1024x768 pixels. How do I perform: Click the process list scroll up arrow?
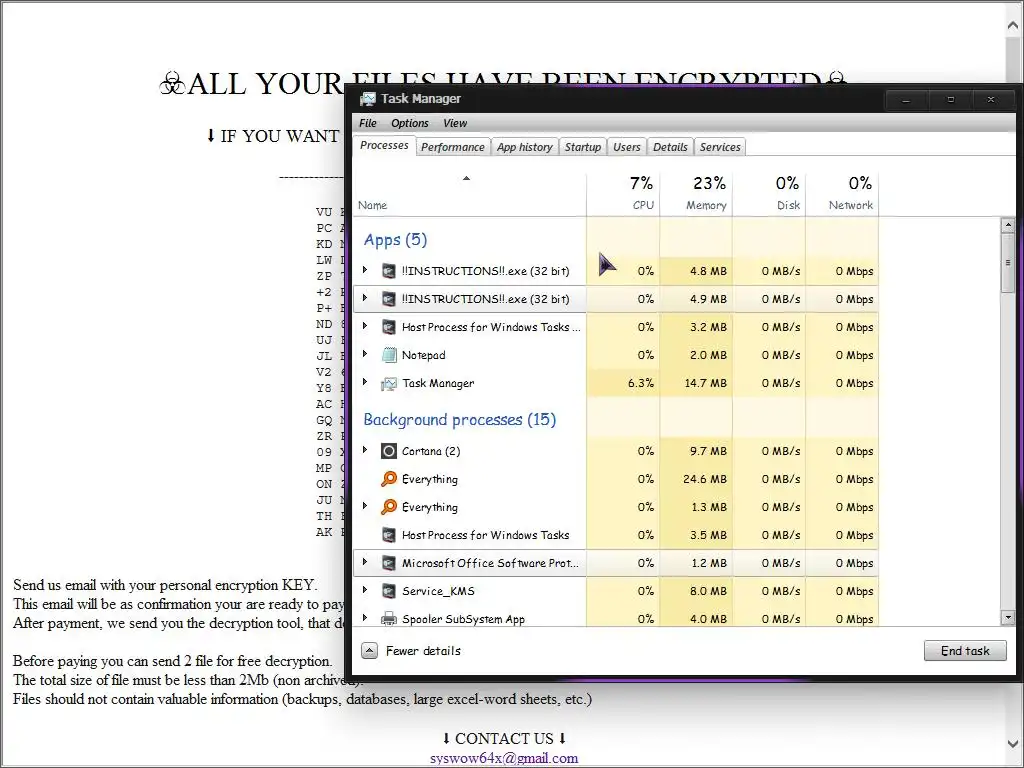[x=1008, y=225]
